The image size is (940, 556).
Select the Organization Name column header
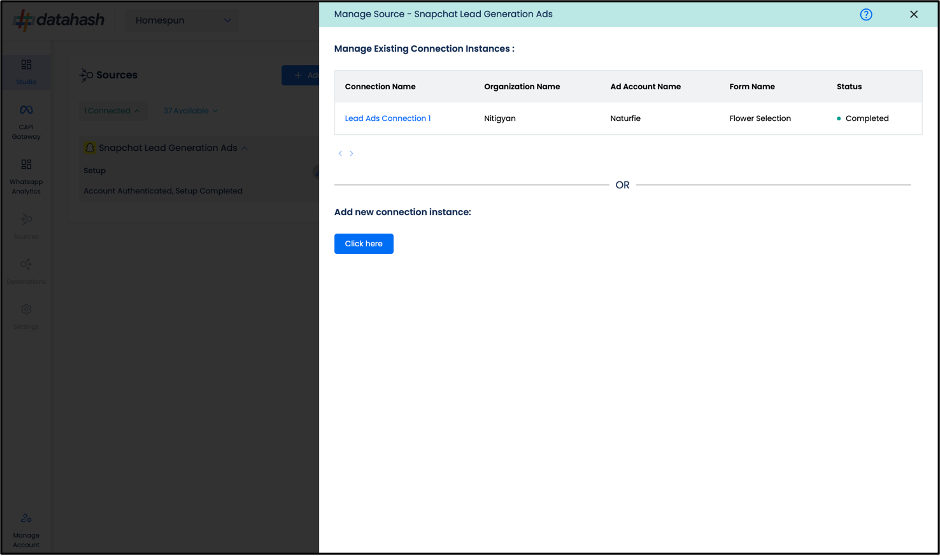[522, 86]
